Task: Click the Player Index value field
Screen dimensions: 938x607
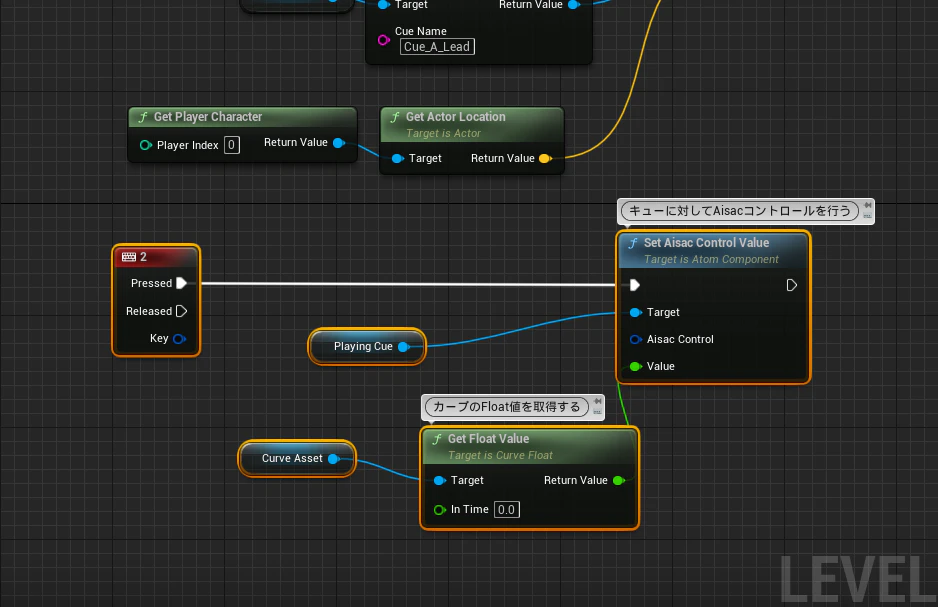Action: pyautogui.click(x=232, y=145)
